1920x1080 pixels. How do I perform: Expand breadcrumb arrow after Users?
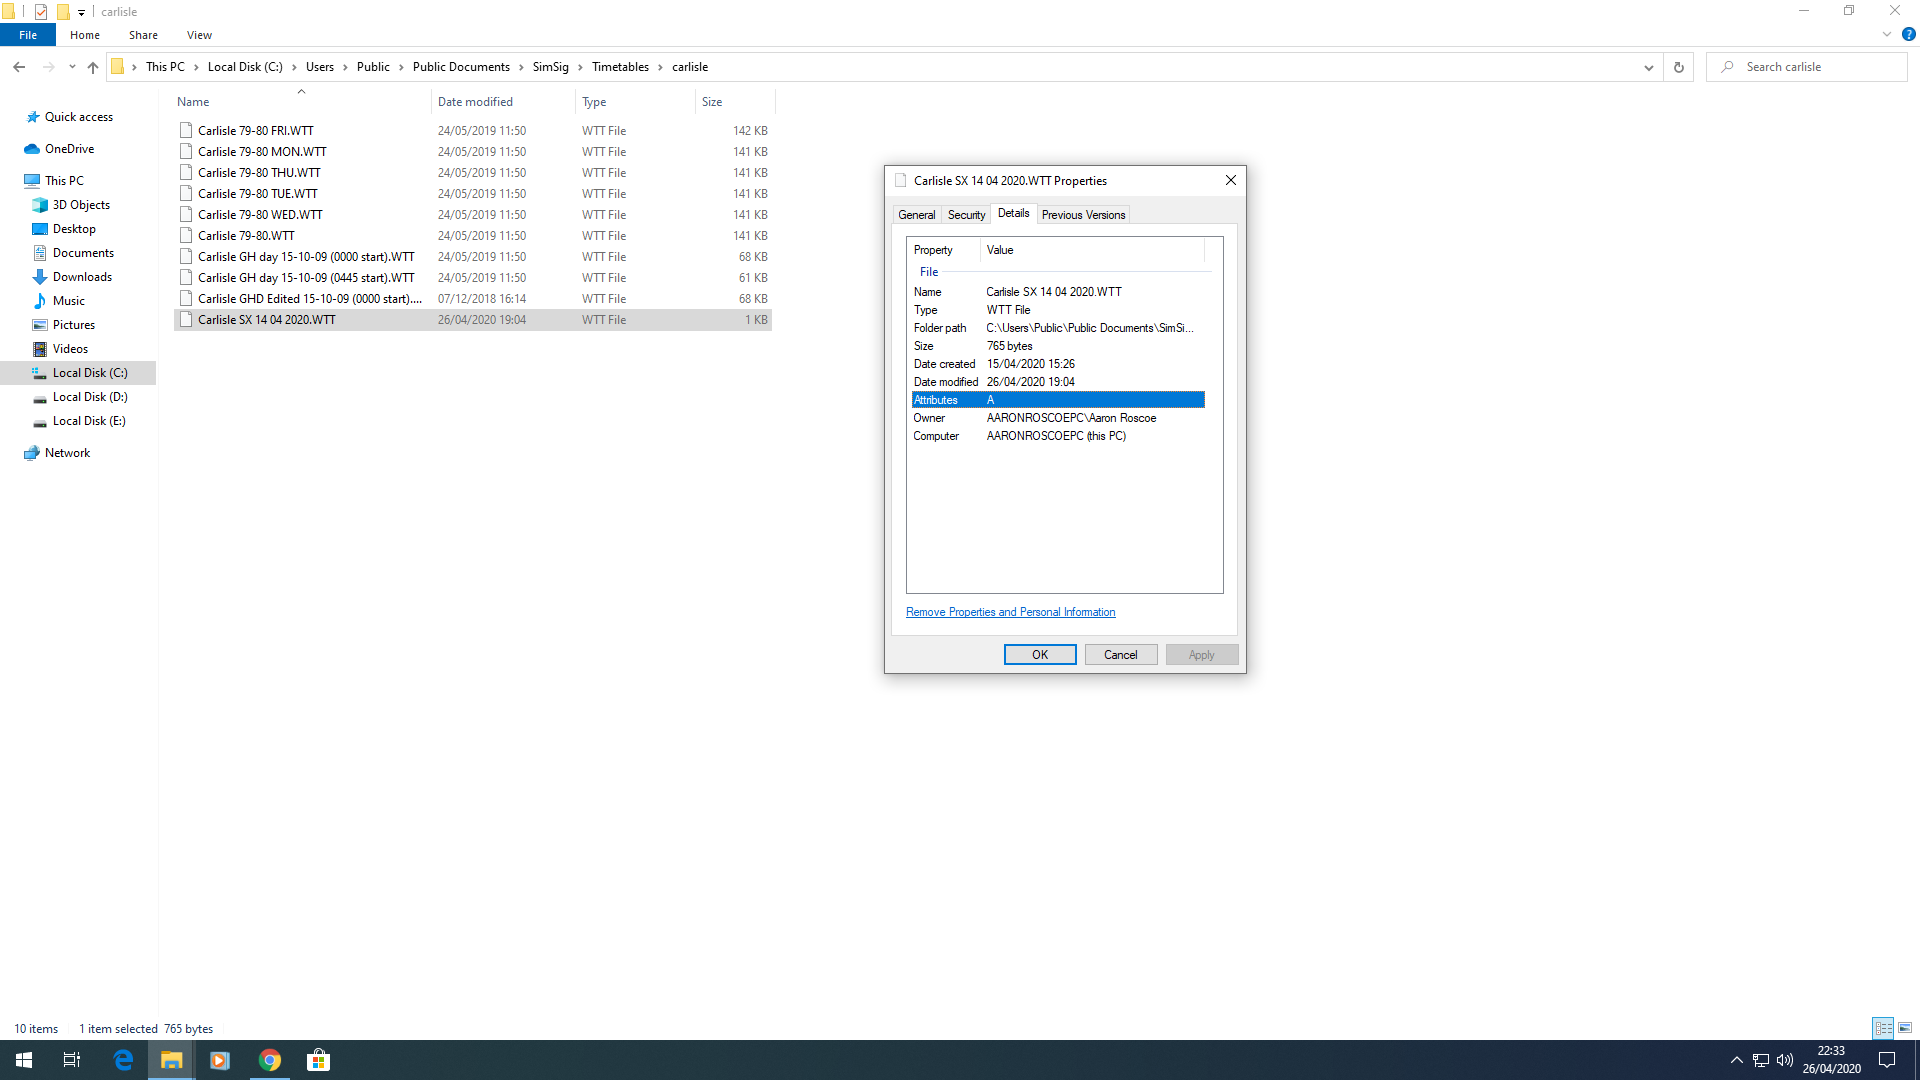click(345, 67)
